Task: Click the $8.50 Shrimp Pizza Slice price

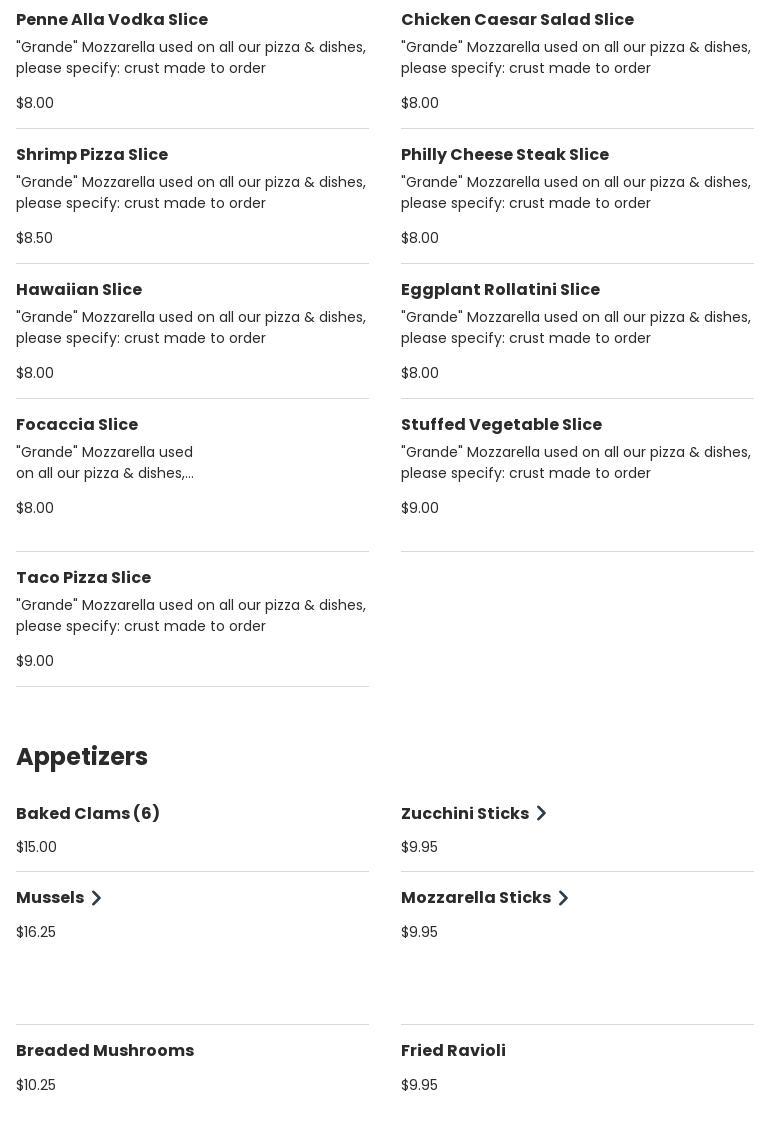Action: tap(35, 238)
